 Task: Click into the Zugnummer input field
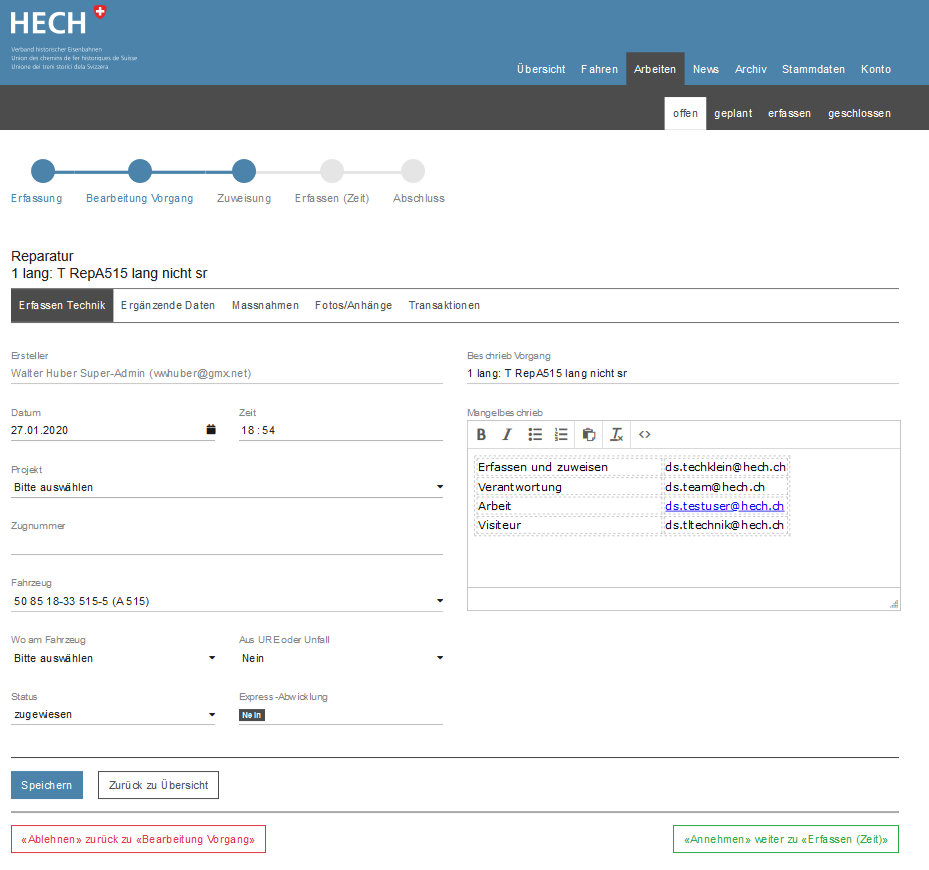(x=226, y=544)
